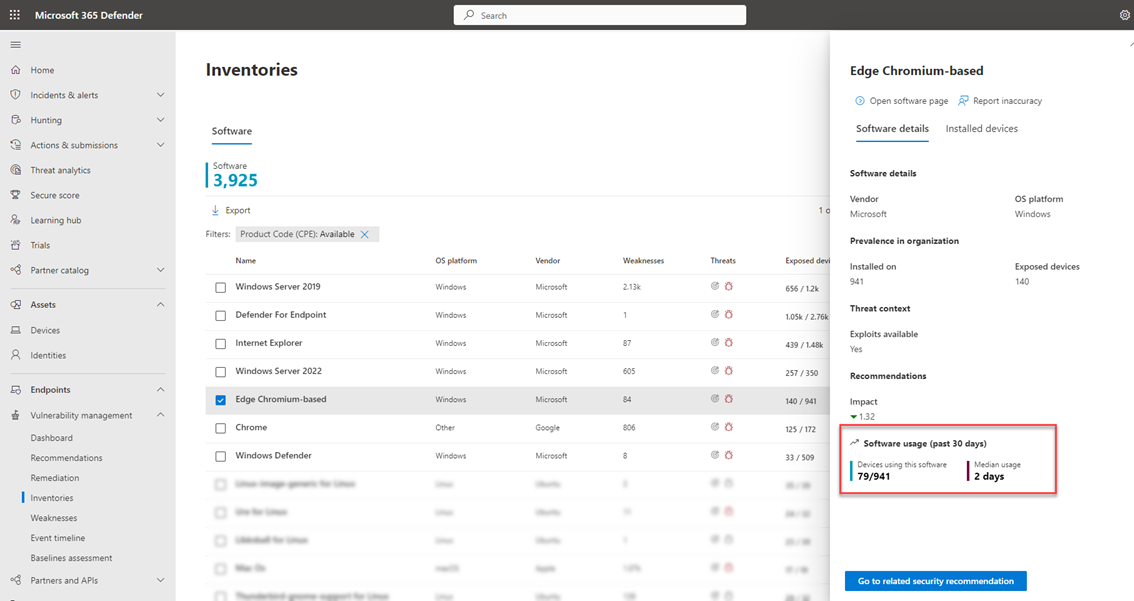This screenshot has width=1134, height=601.
Task: Click the Open software page icon
Action: click(860, 101)
